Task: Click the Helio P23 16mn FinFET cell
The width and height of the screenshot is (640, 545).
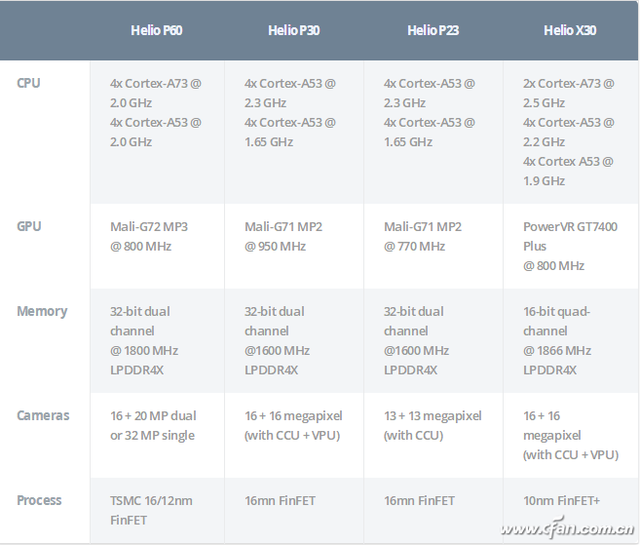Action: tap(433, 510)
